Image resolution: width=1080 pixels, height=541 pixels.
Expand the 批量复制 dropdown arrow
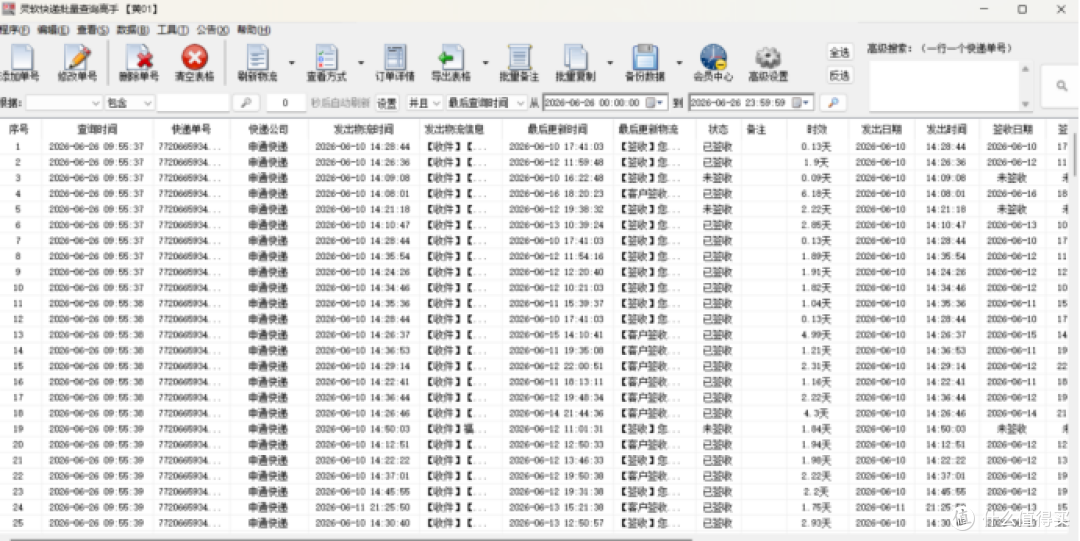click(610, 63)
